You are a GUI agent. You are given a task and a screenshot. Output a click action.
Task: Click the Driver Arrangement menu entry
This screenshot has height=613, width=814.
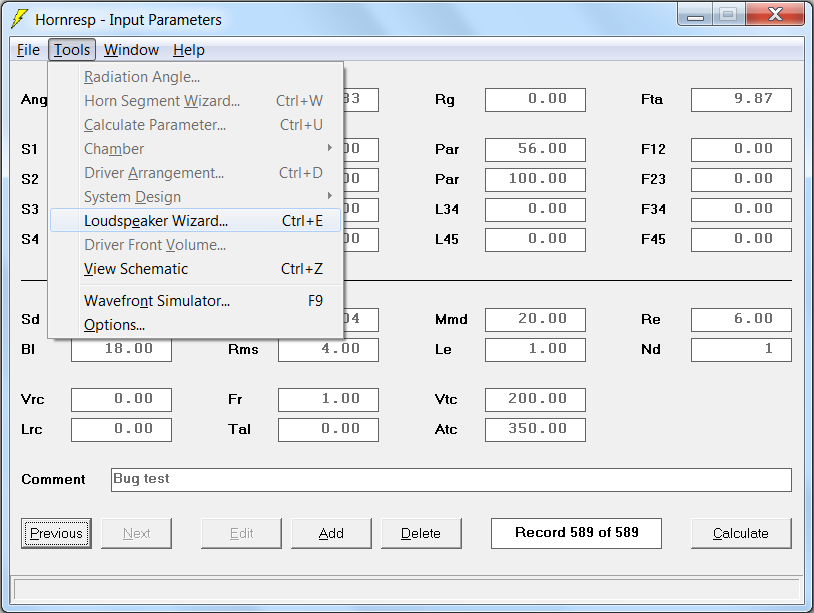(x=195, y=173)
